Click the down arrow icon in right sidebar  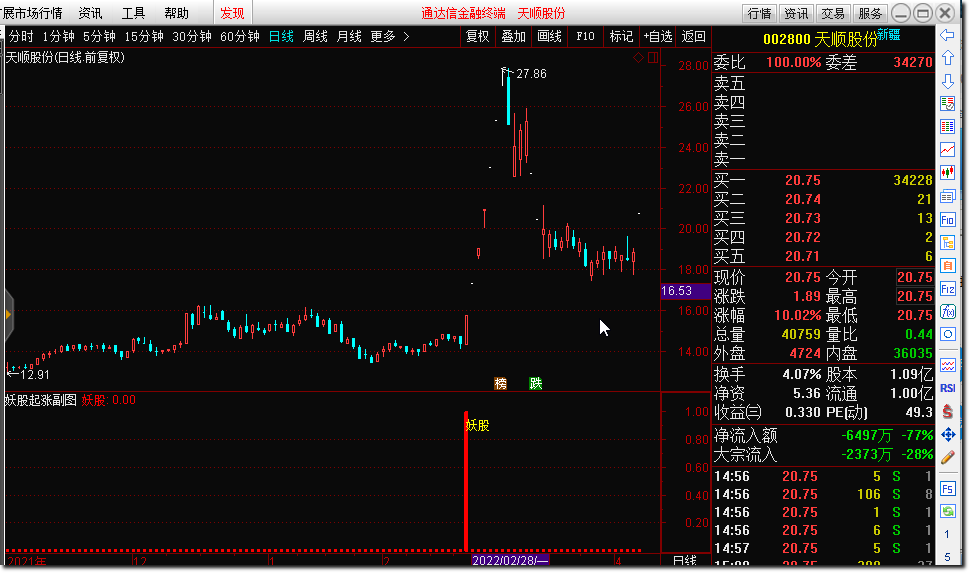click(x=947, y=81)
